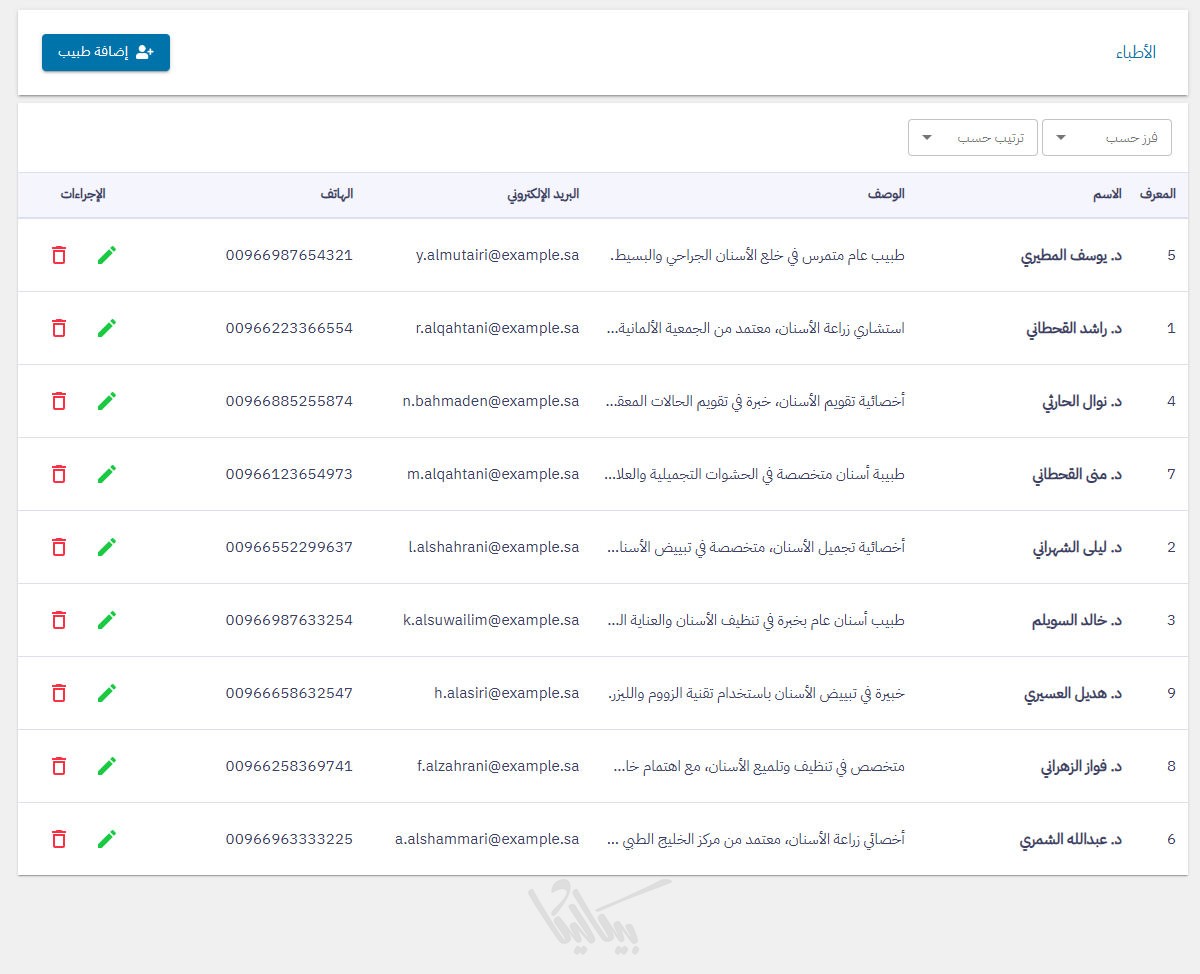The width and height of the screenshot is (1200, 974).
Task: Click phone number 00966223366554
Action: click(289, 328)
